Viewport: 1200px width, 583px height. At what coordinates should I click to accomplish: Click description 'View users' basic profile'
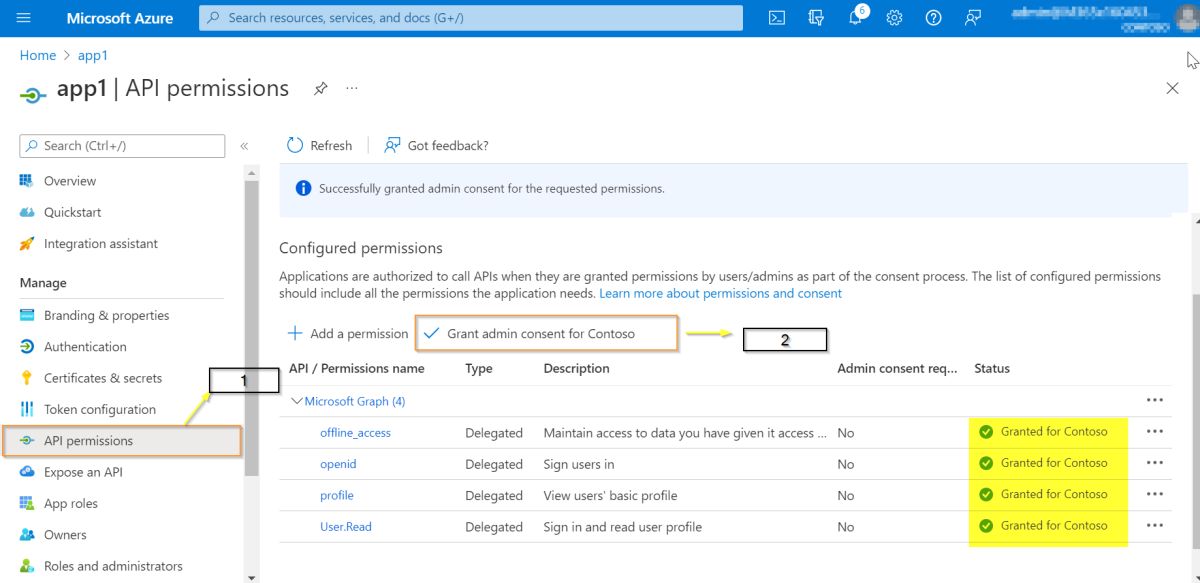tap(610, 495)
